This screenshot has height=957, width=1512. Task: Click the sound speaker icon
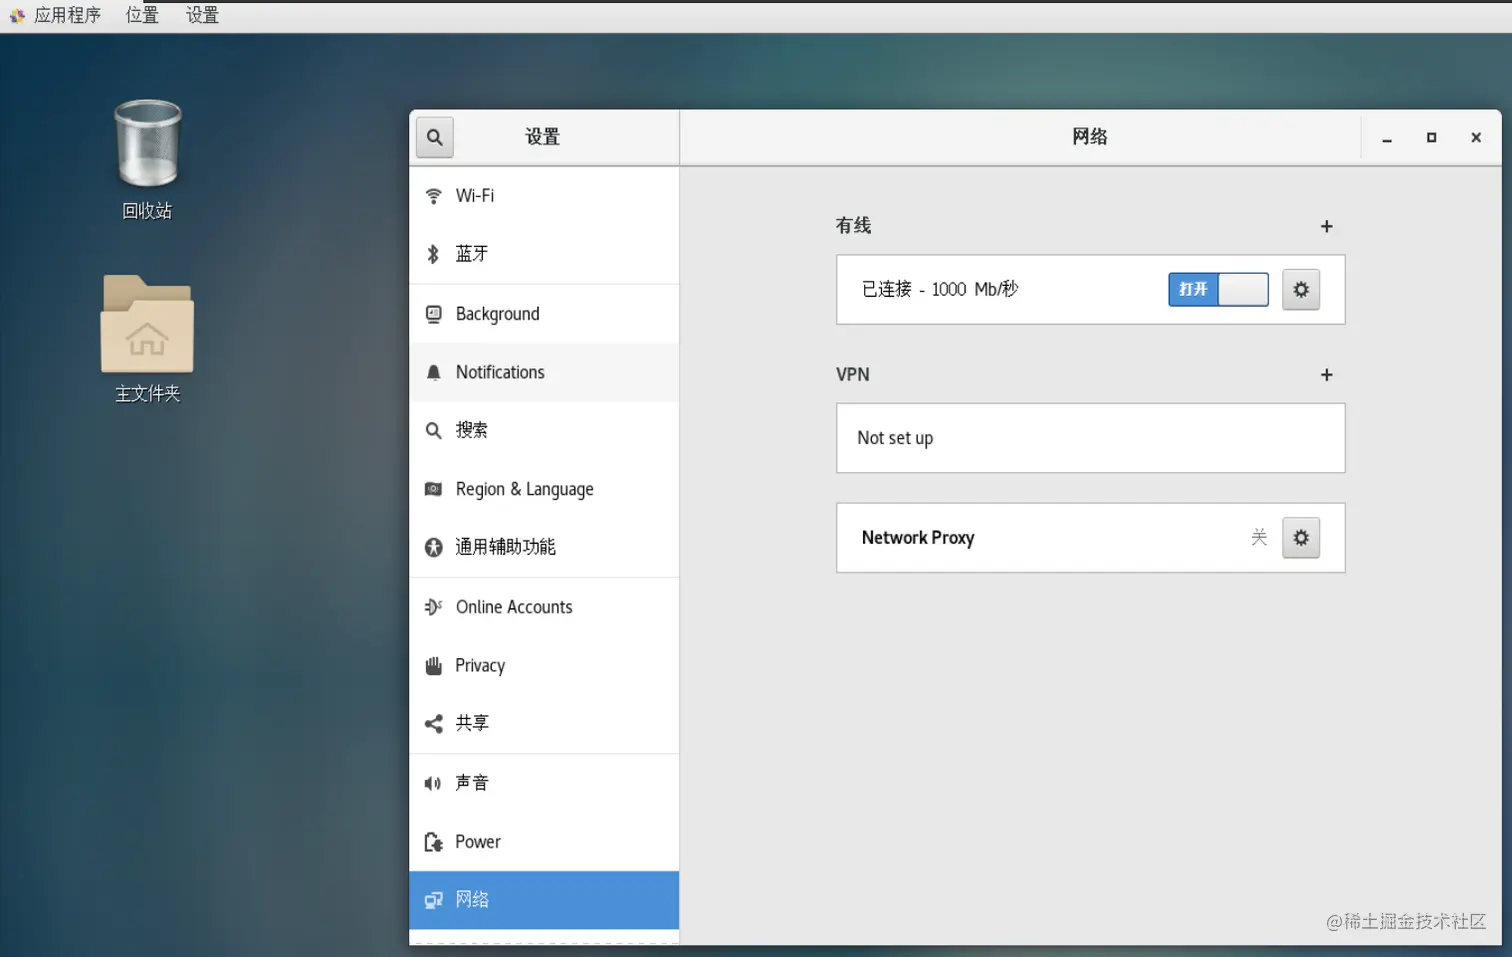[x=433, y=783]
